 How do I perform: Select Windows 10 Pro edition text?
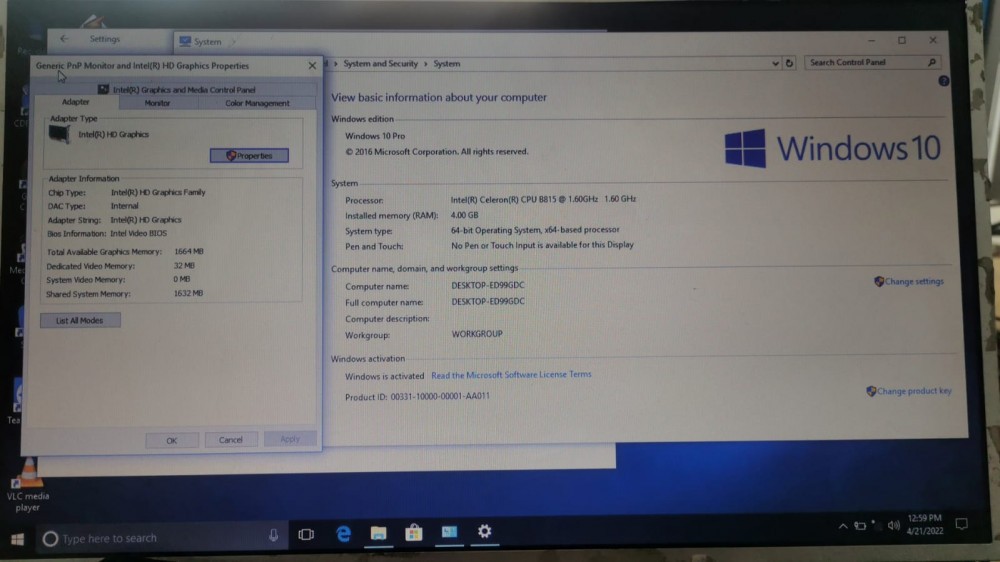click(375, 136)
